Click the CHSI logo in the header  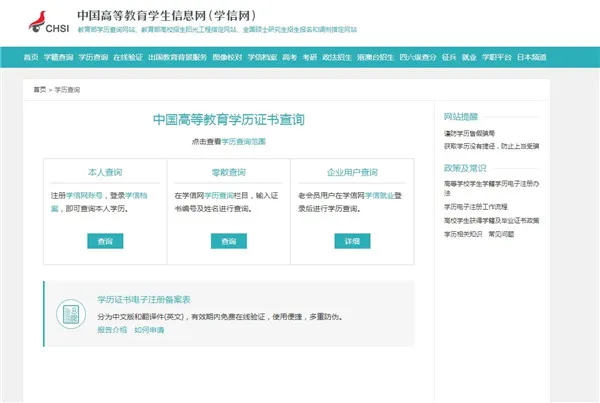tap(49, 23)
